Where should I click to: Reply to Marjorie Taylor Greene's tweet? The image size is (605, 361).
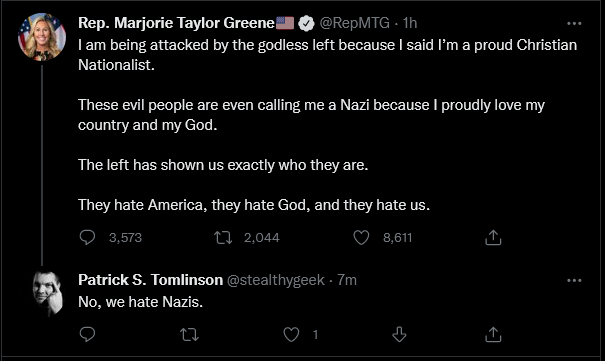[87, 237]
